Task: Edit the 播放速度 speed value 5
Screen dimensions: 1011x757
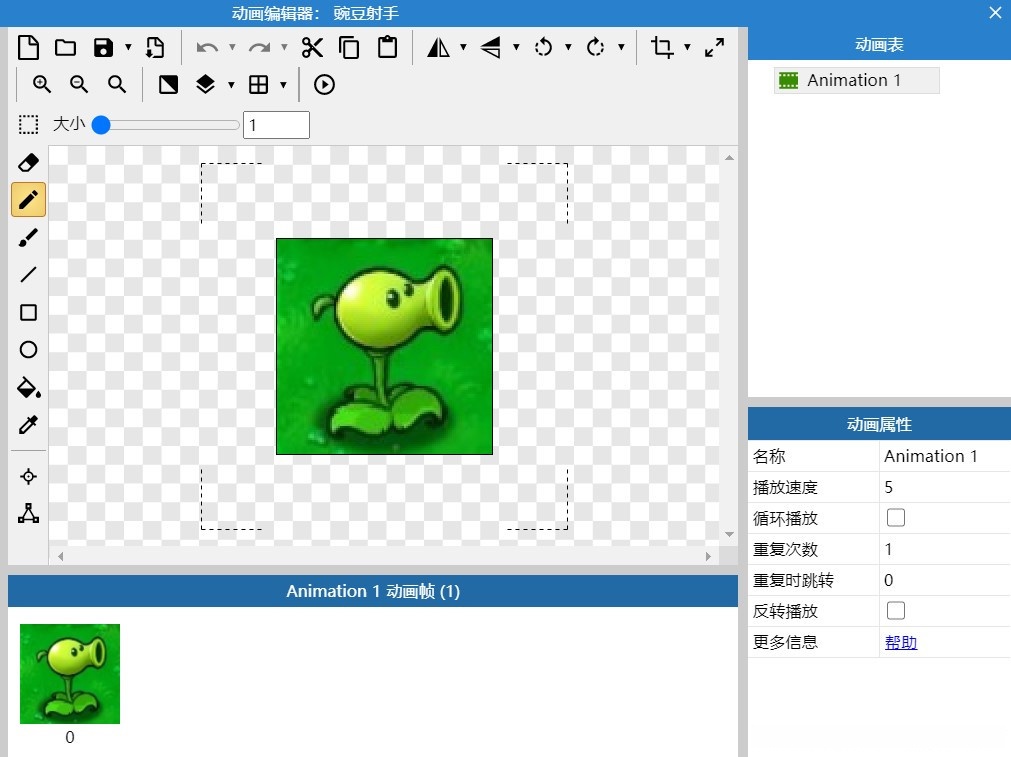Action: pos(945,487)
